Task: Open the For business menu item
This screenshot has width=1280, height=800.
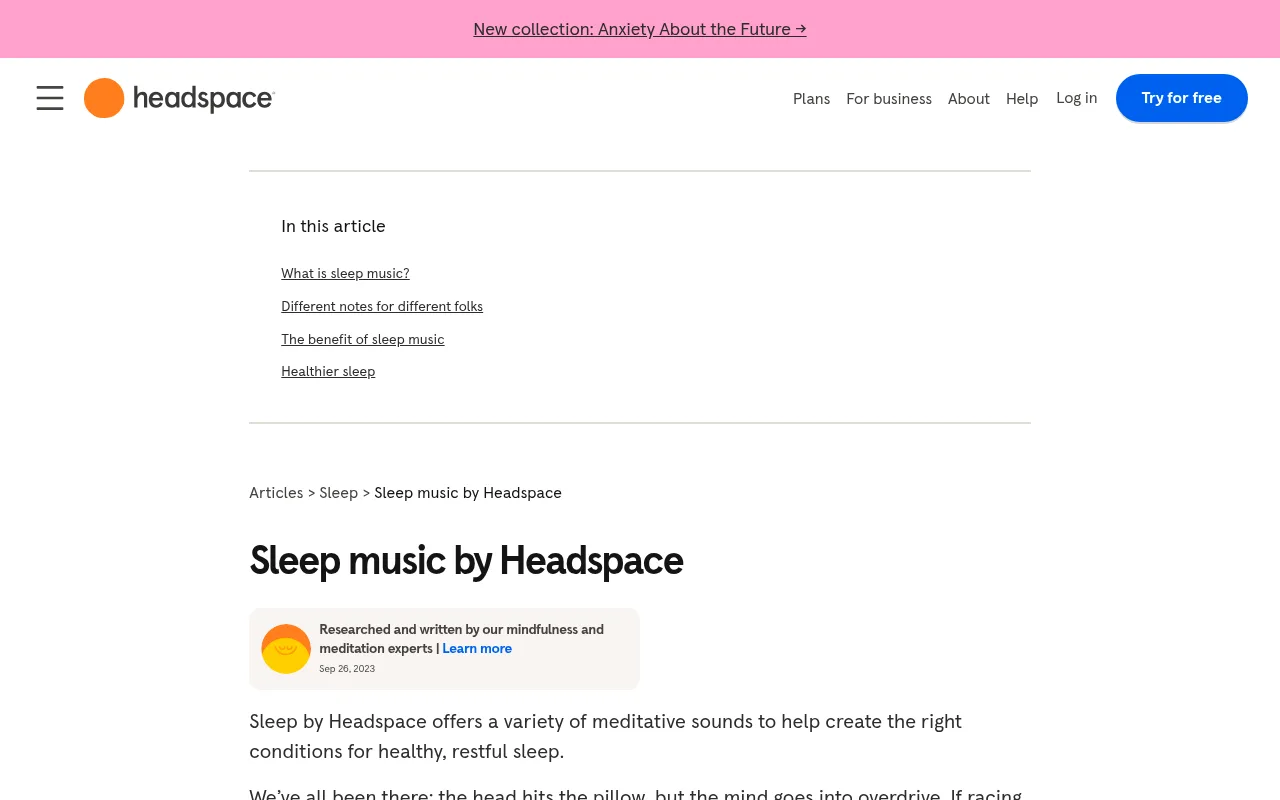Action: point(889,99)
